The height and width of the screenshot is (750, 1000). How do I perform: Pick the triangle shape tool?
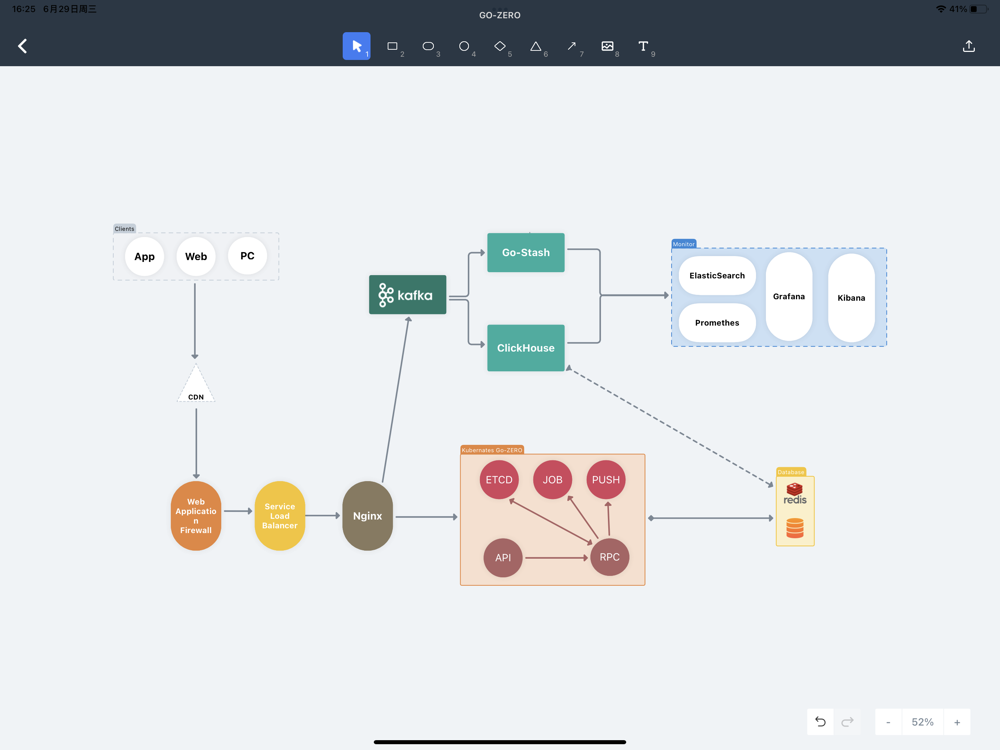pos(536,46)
